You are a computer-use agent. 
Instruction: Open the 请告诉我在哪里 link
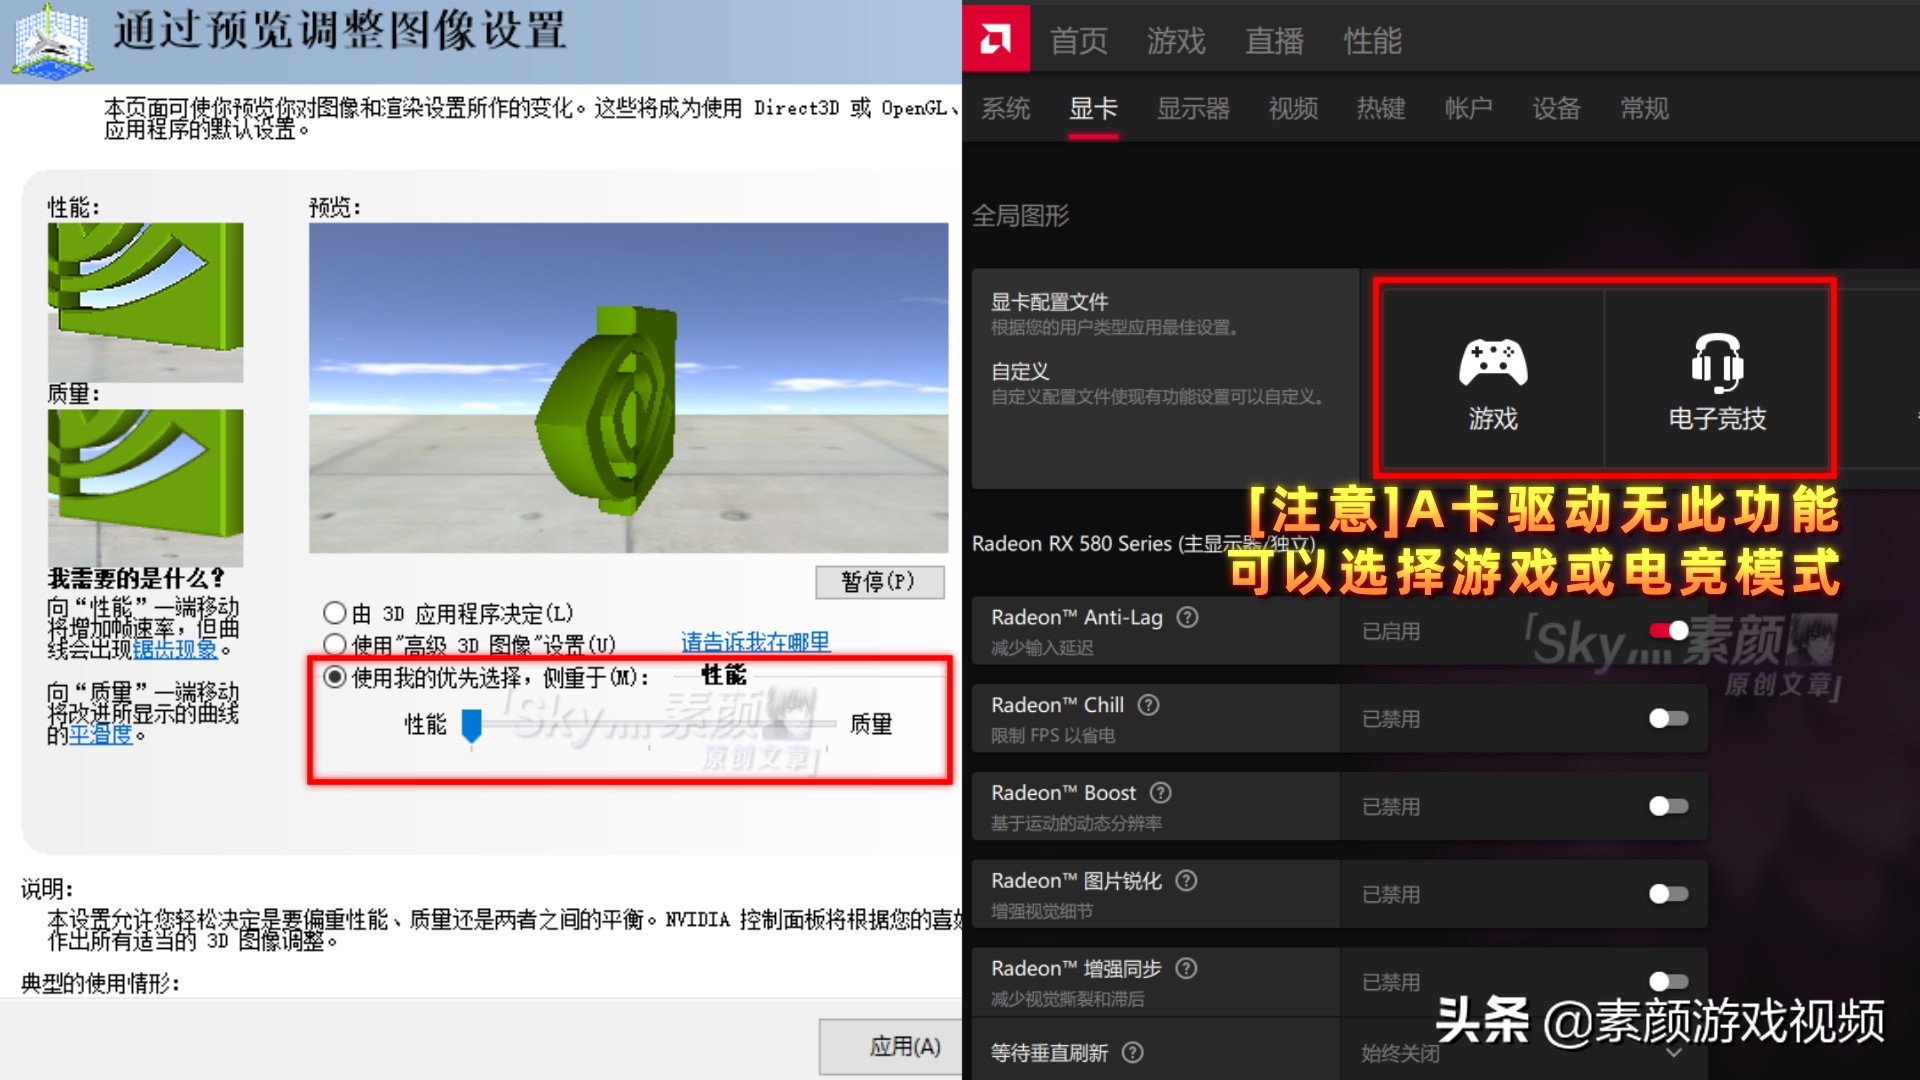(755, 642)
